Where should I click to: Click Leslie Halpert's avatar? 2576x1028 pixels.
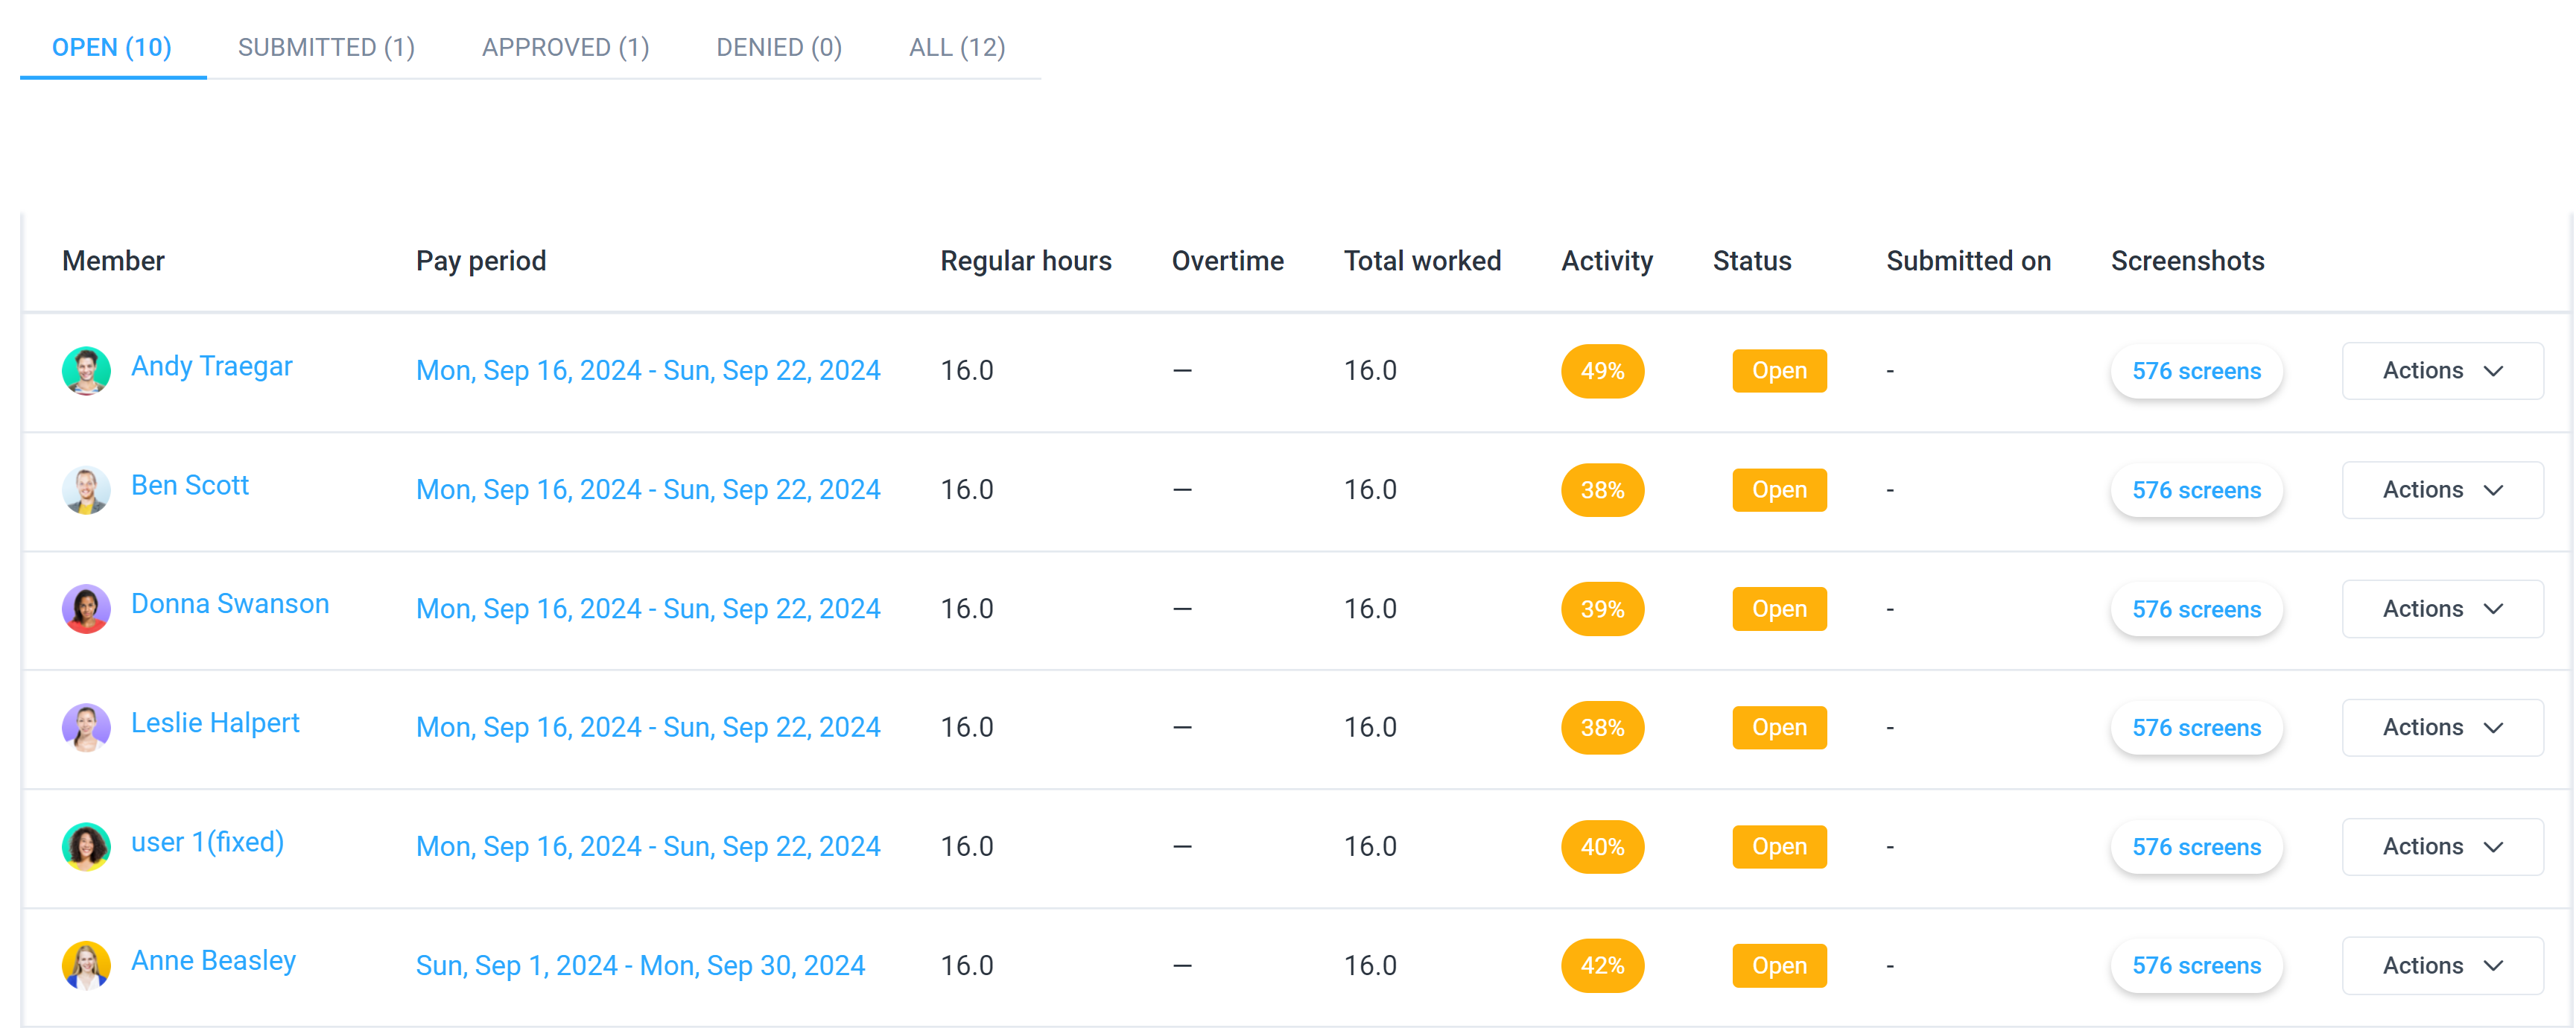86,727
